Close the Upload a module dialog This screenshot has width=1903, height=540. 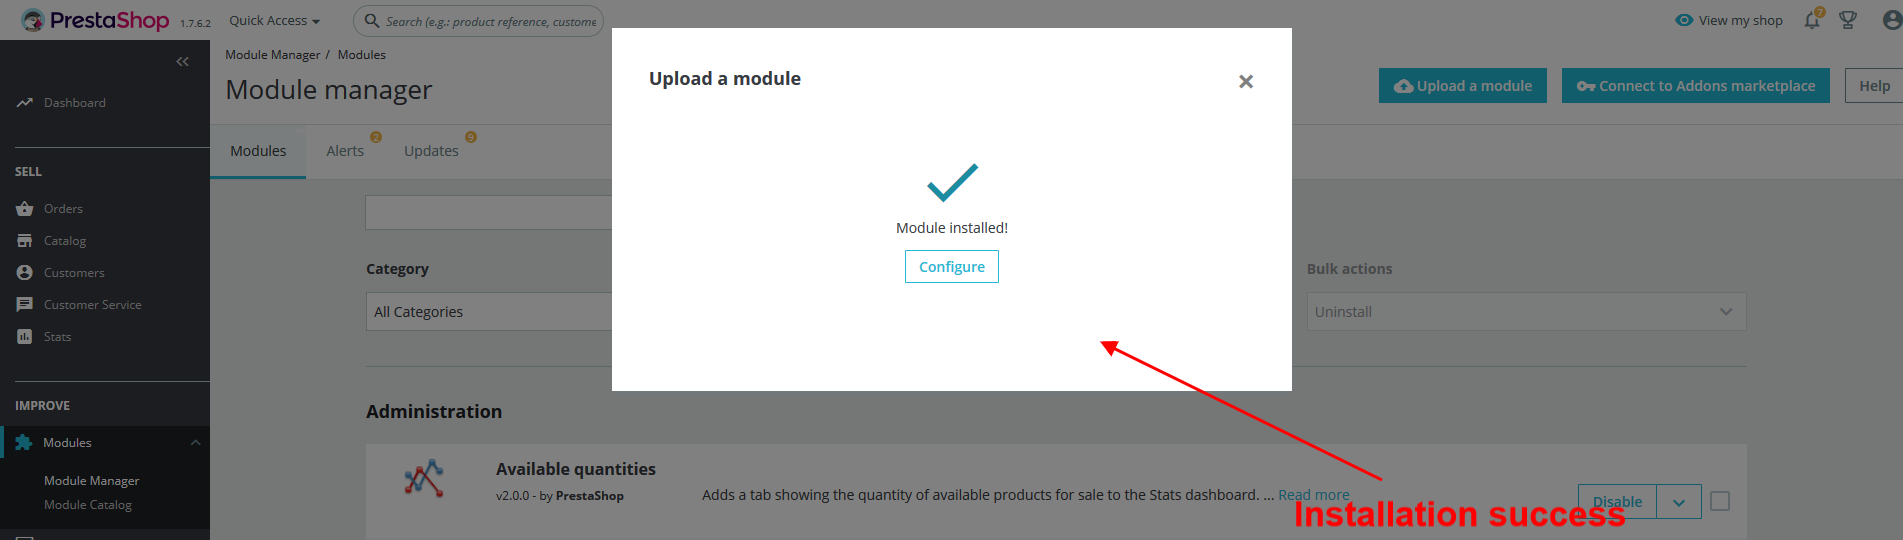[x=1245, y=82]
